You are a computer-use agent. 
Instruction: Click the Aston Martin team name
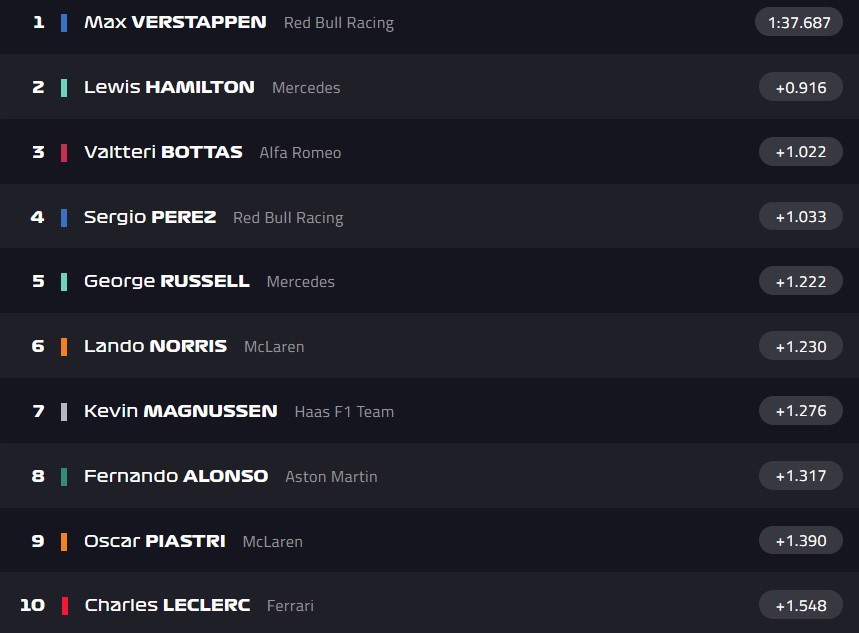pyautogui.click(x=331, y=477)
